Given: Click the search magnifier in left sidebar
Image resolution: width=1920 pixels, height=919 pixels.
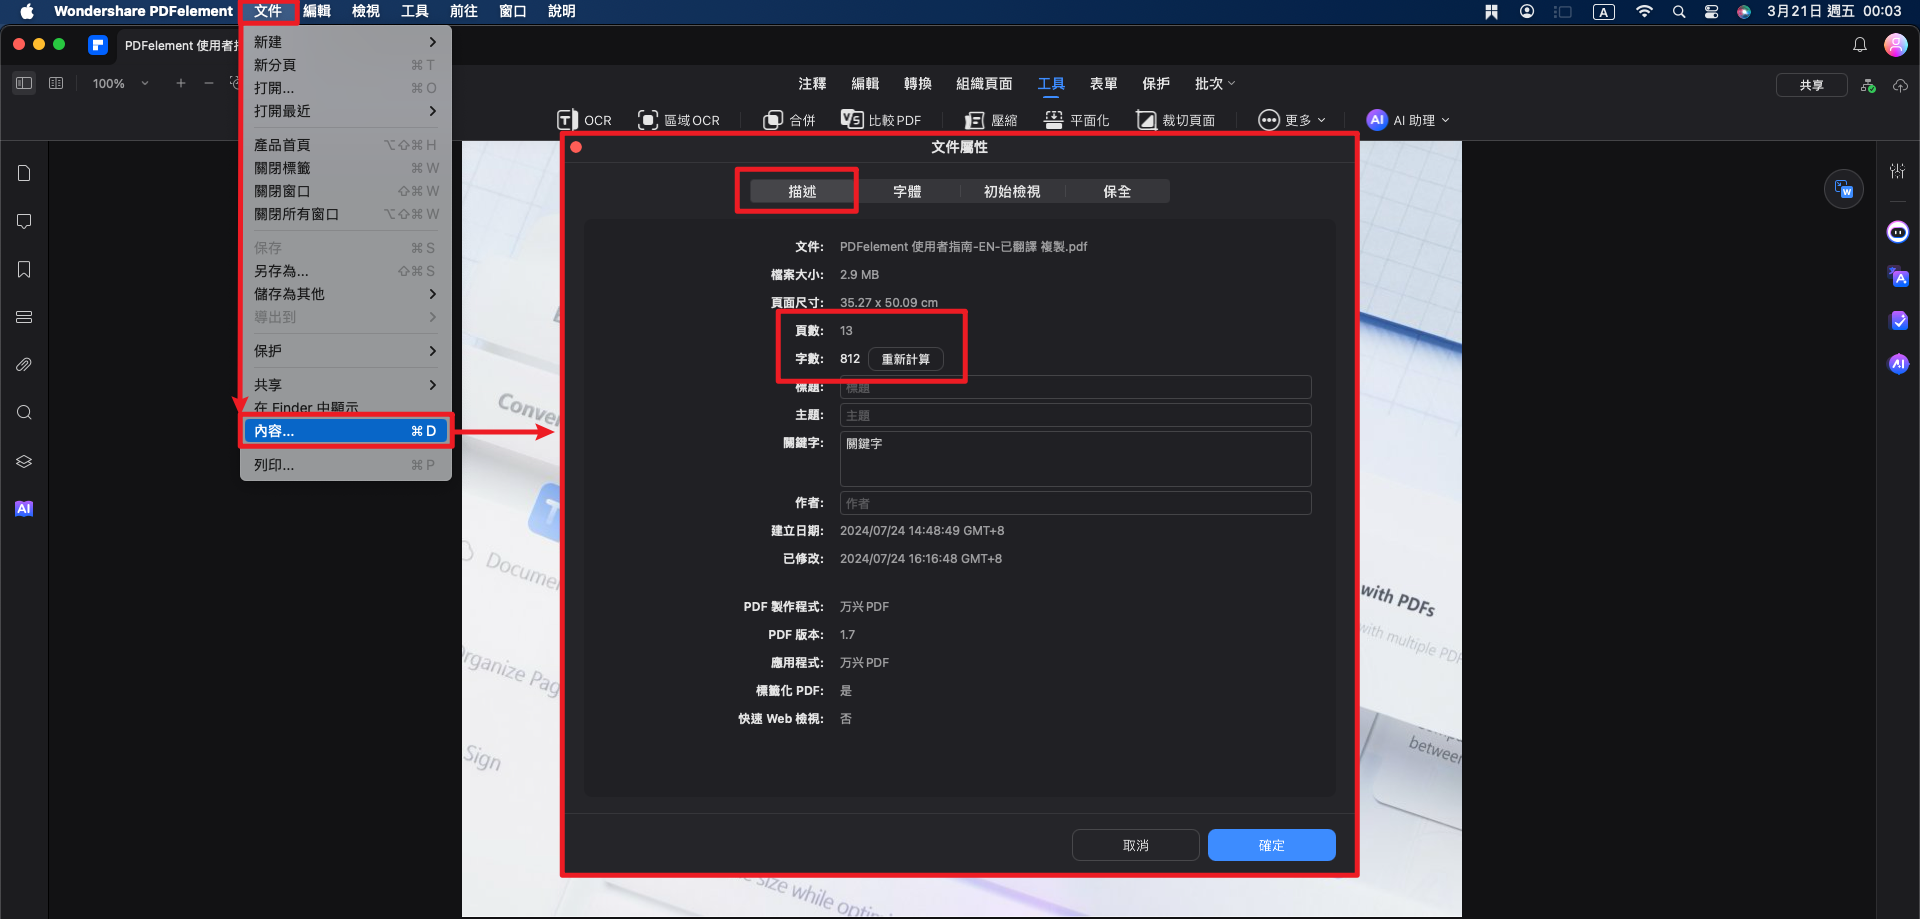Looking at the screenshot, I should [x=24, y=413].
